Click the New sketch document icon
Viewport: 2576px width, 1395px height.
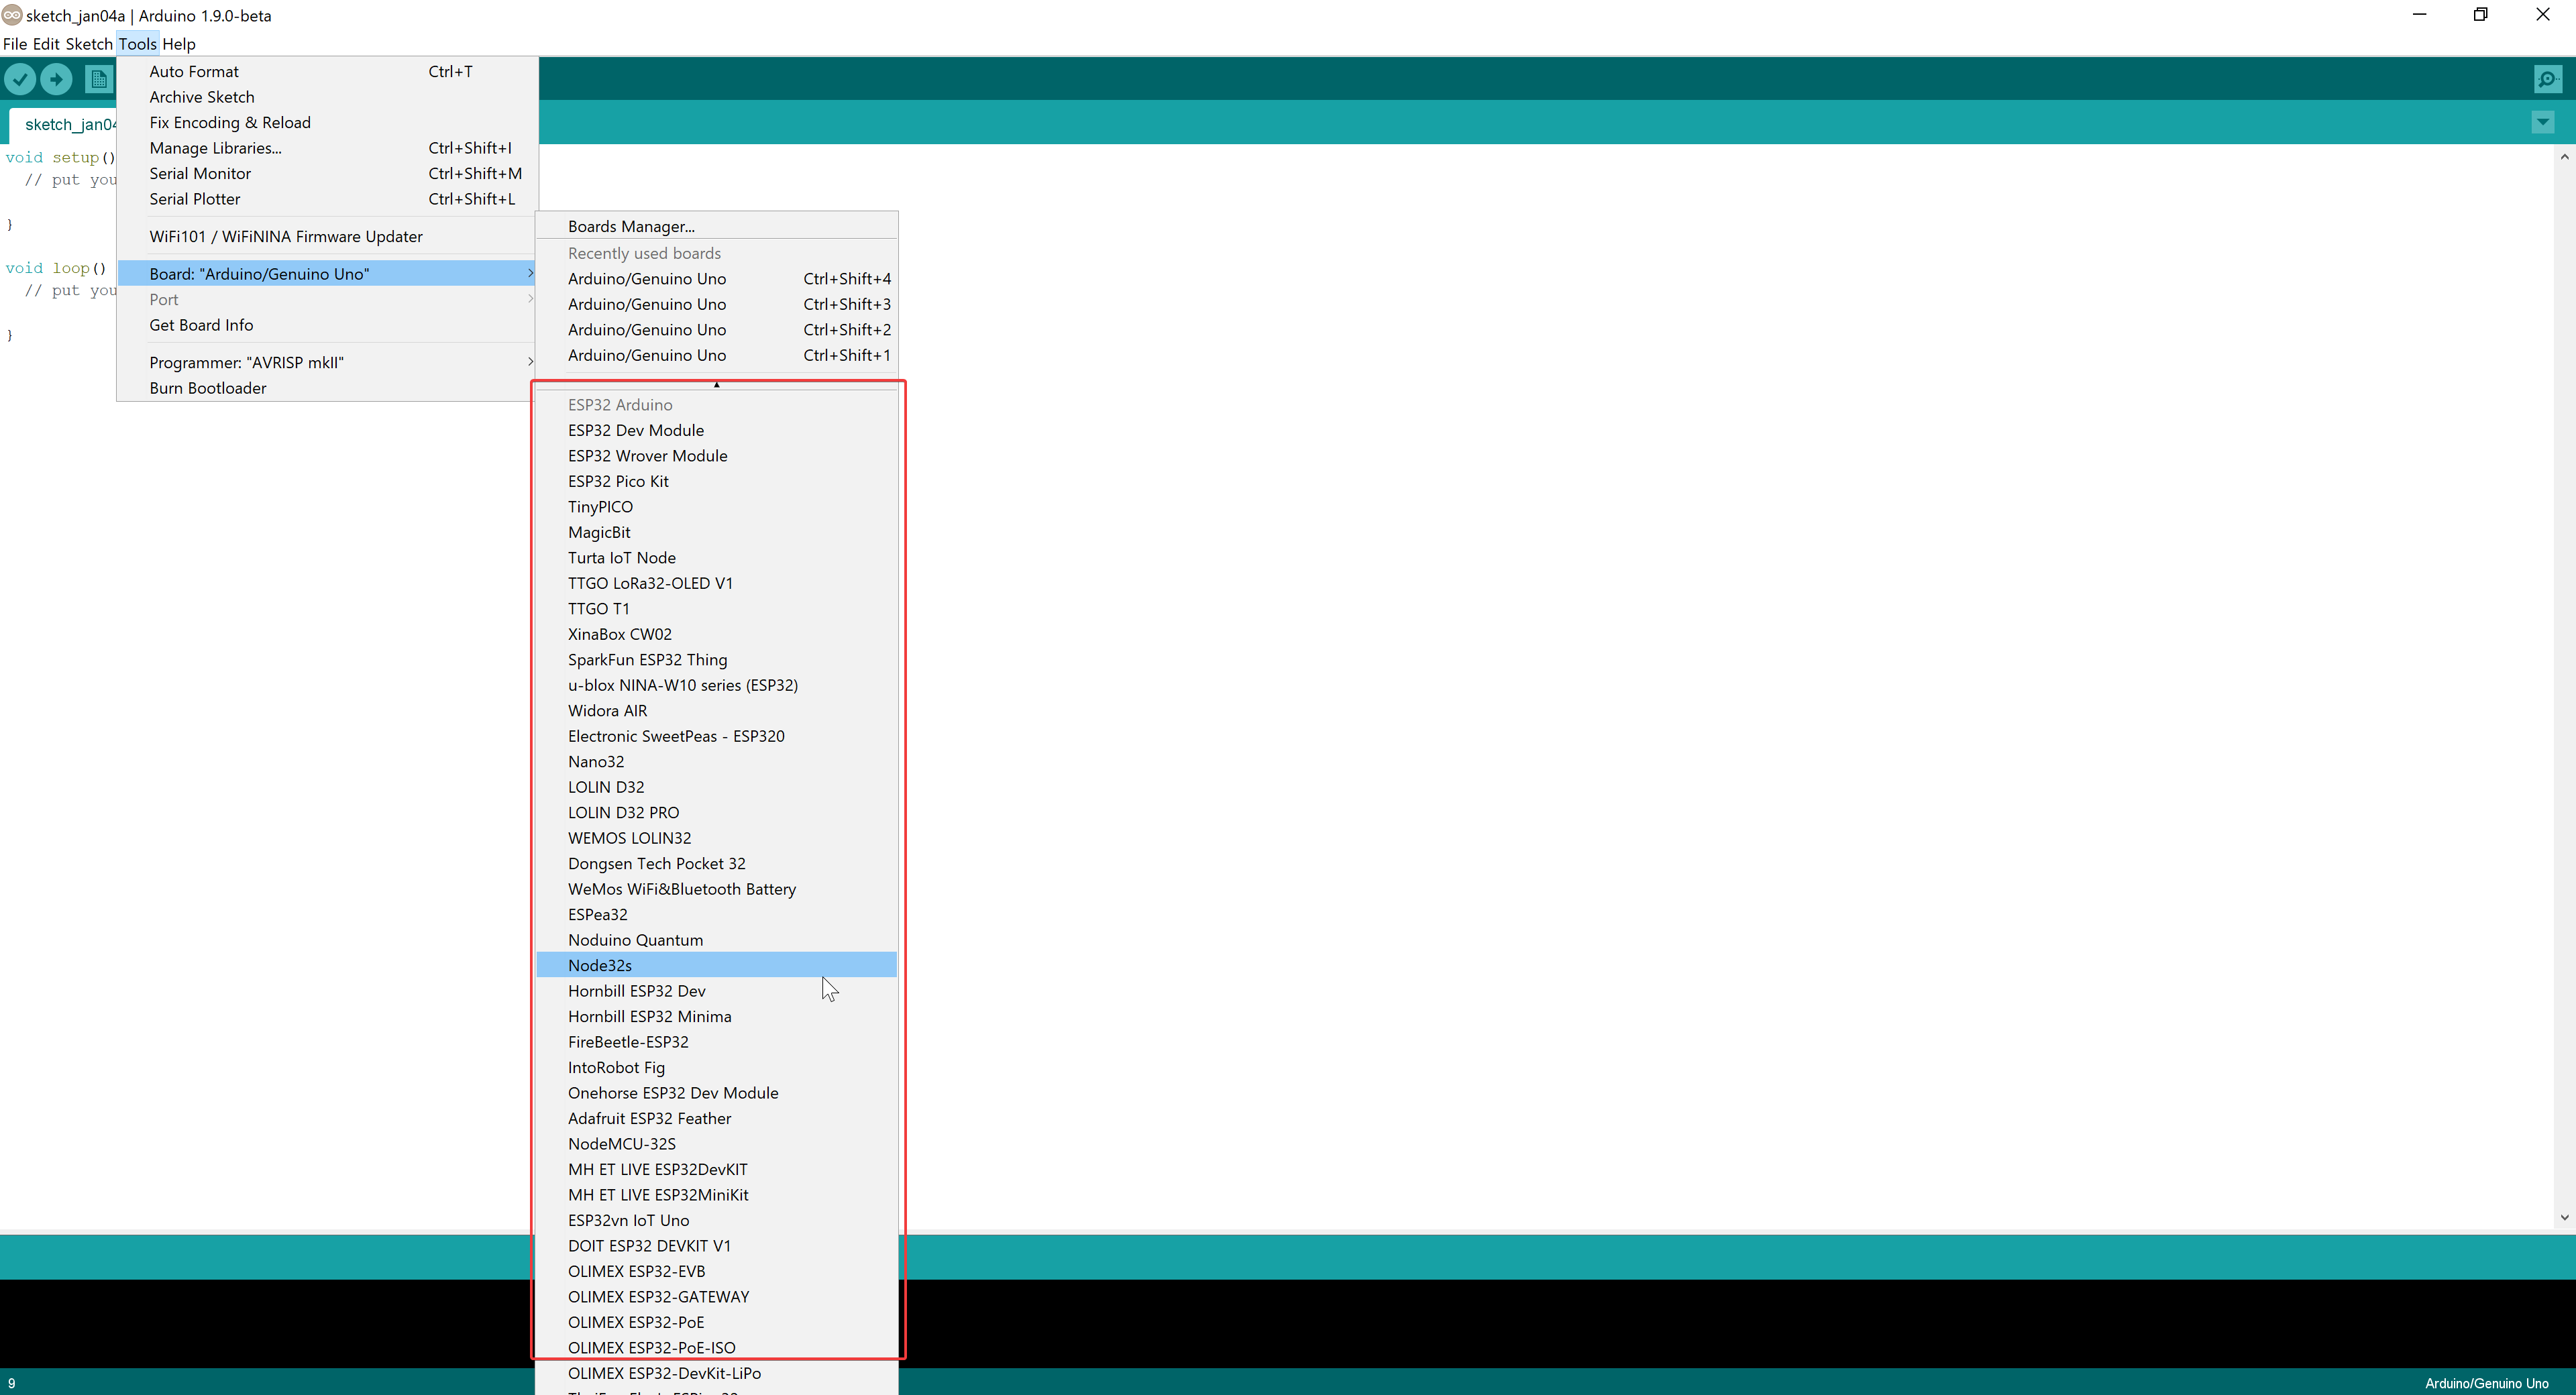pyautogui.click(x=98, y=79)
